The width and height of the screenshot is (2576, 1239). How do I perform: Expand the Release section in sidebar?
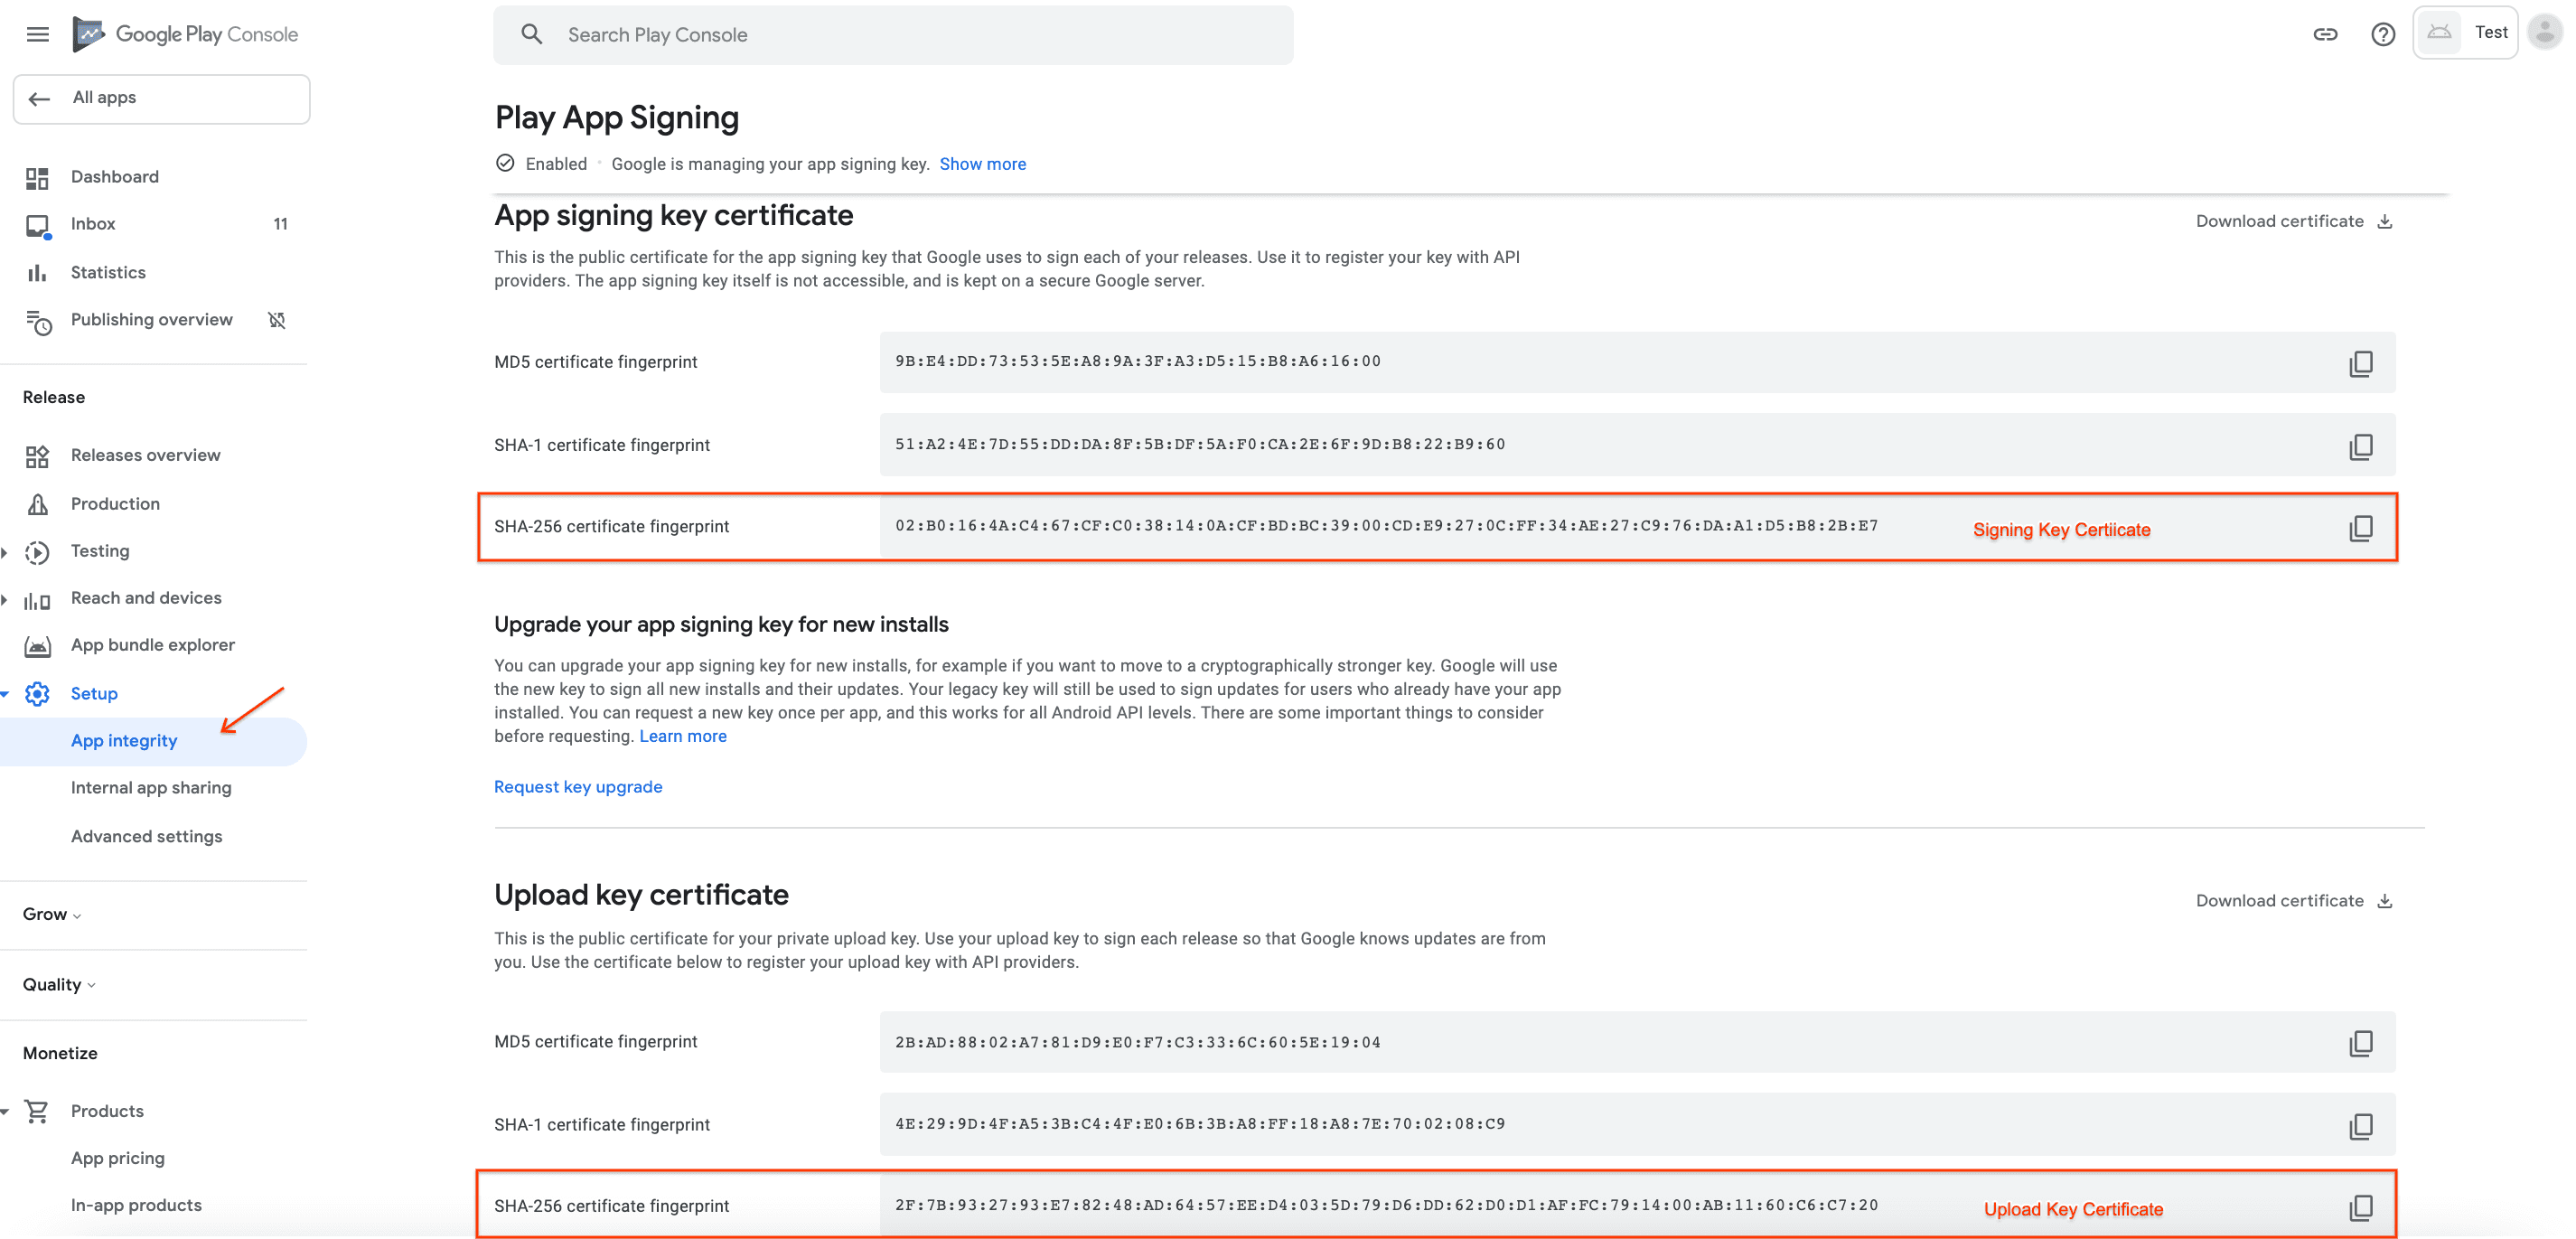(54, 396)
